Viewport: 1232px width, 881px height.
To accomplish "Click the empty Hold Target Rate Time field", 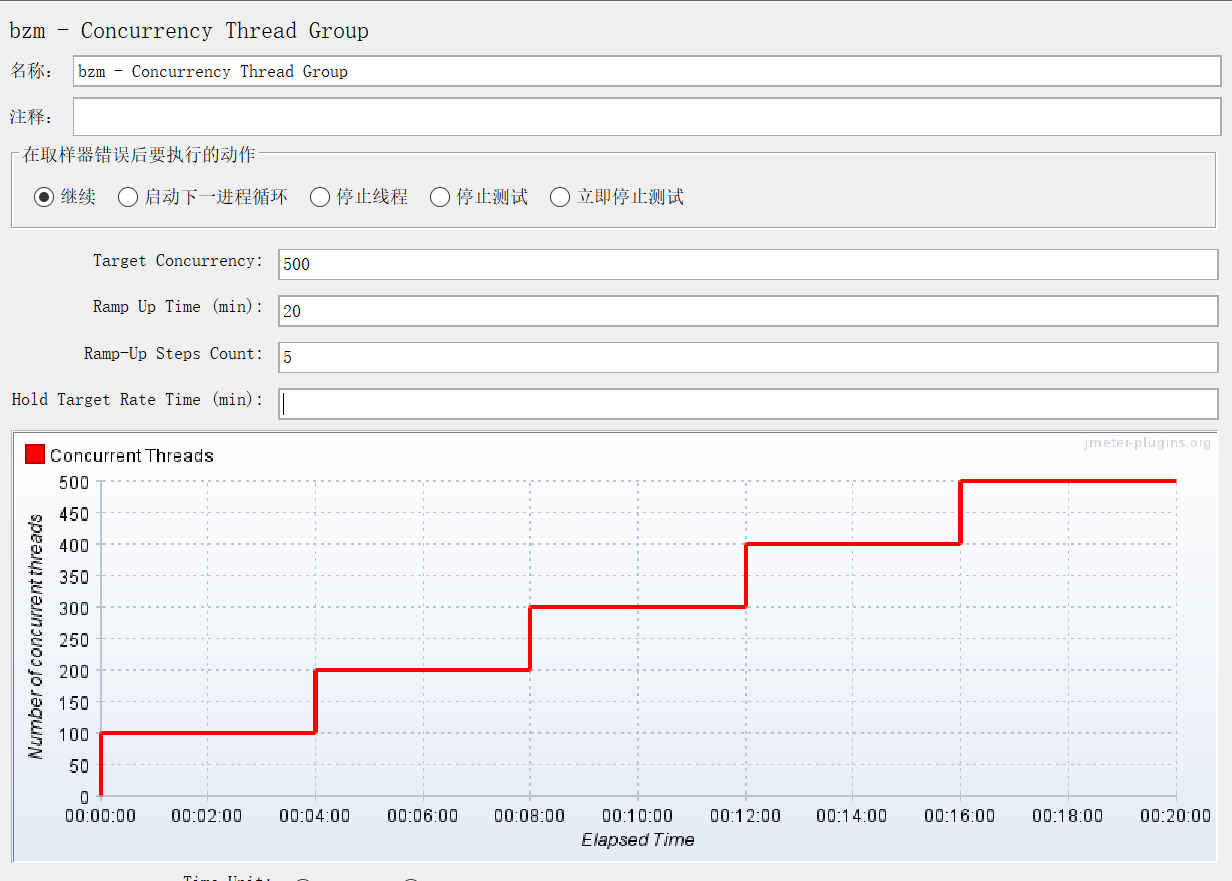I will (x=748, y=403).
